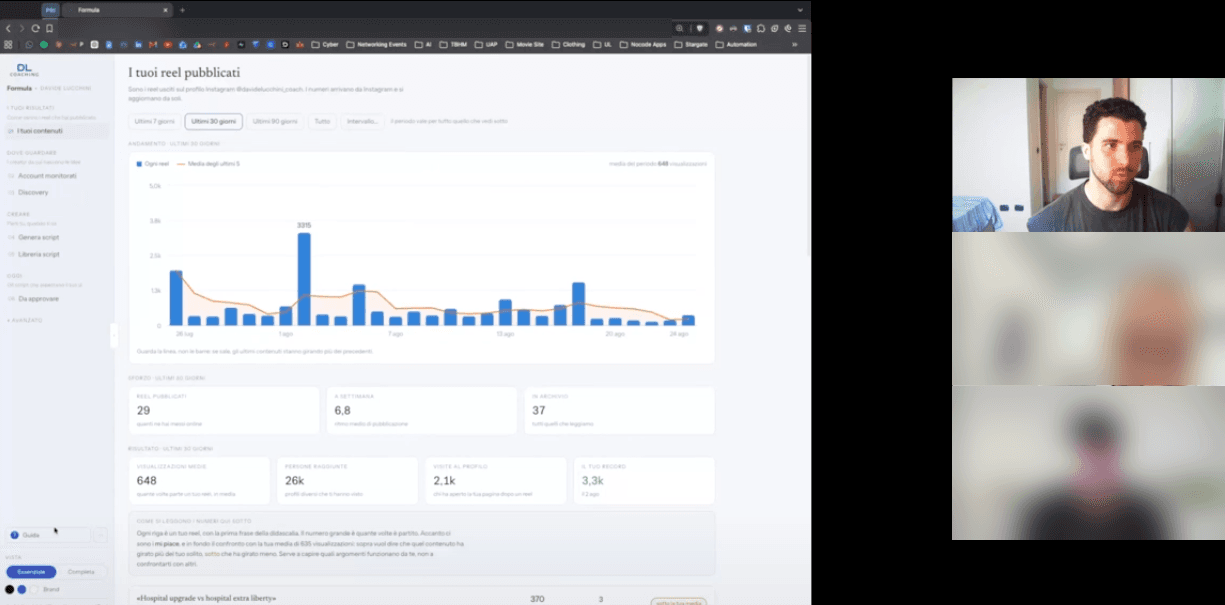Open the Gmail bookmark icon

tap(153, 44)
